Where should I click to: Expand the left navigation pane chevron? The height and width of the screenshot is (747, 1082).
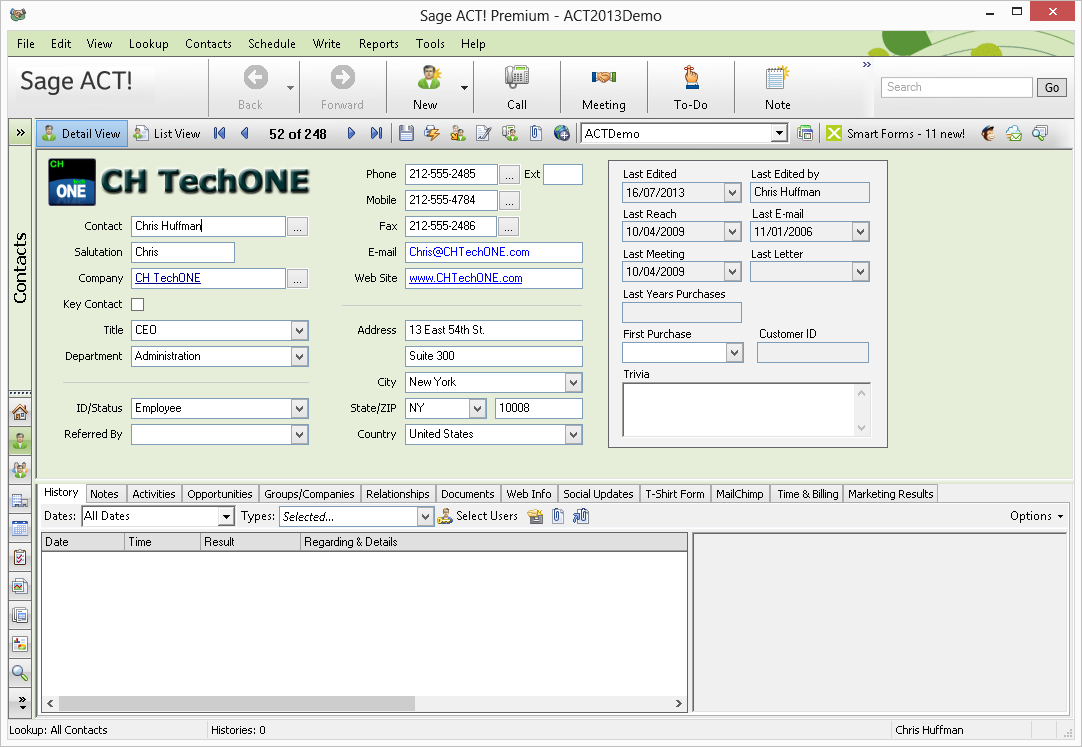point(20,132)
